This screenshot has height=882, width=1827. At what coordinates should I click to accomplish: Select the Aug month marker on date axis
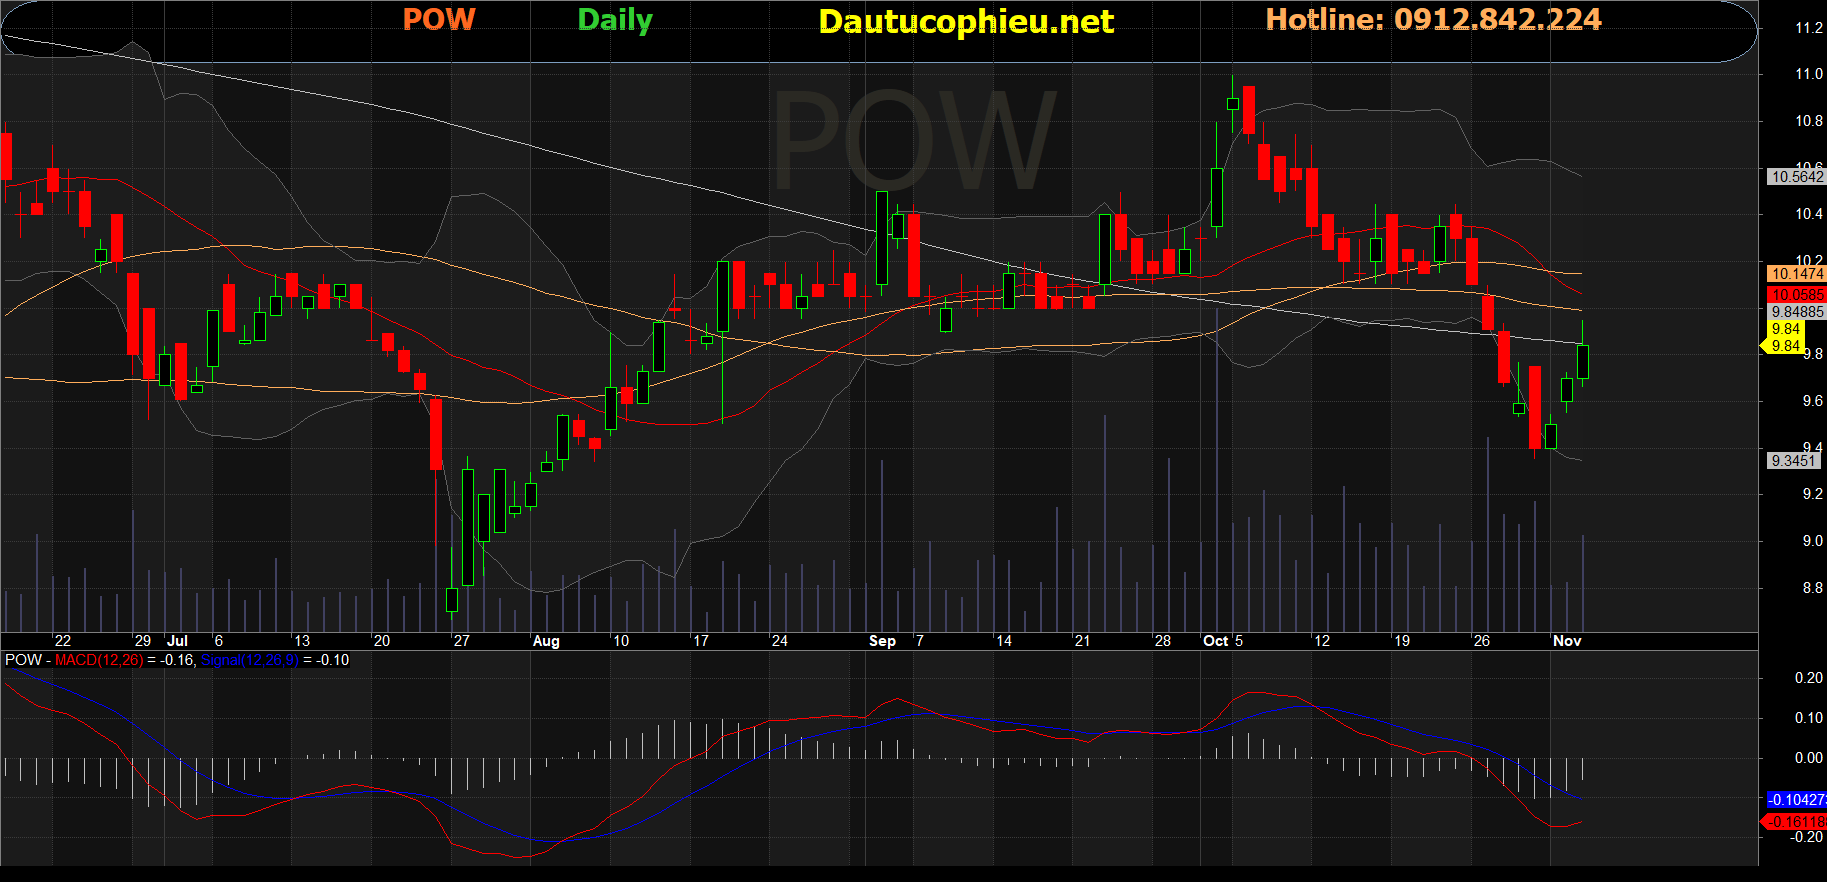(546, 641)
